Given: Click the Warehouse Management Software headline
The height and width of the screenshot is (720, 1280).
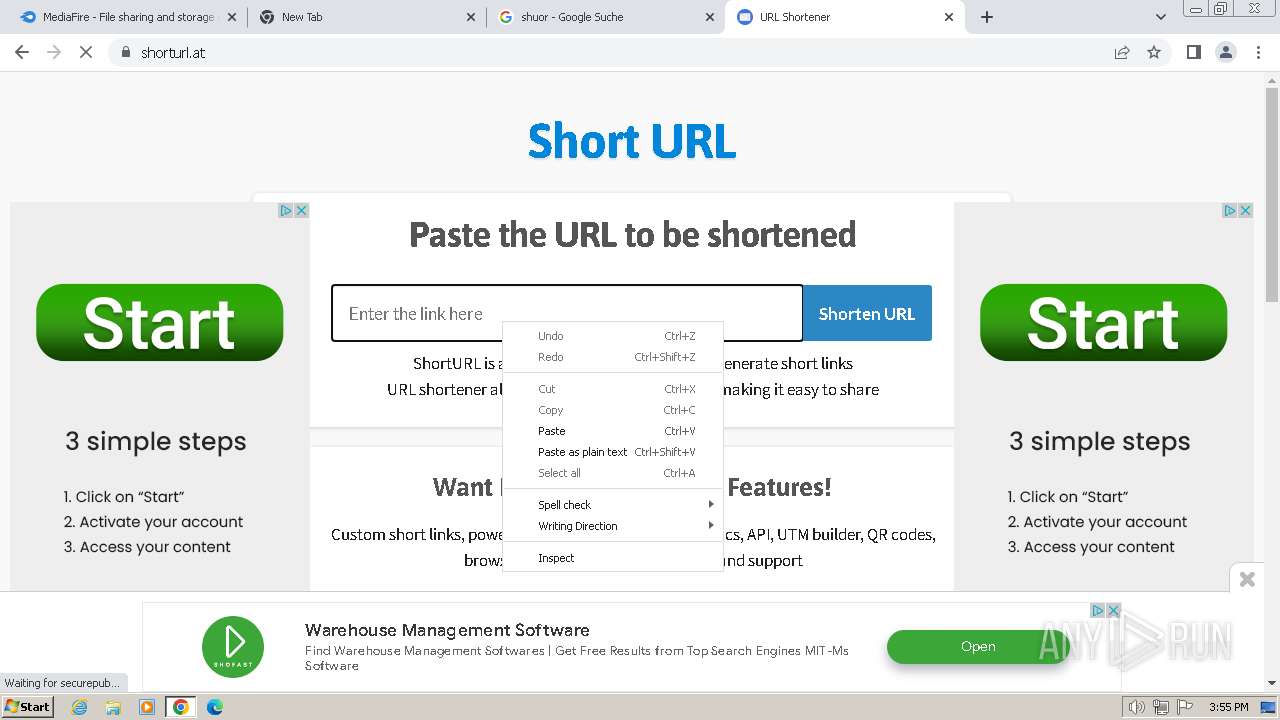Looking at the screenshot, I should pyautogui.click(x=447, y=630).
